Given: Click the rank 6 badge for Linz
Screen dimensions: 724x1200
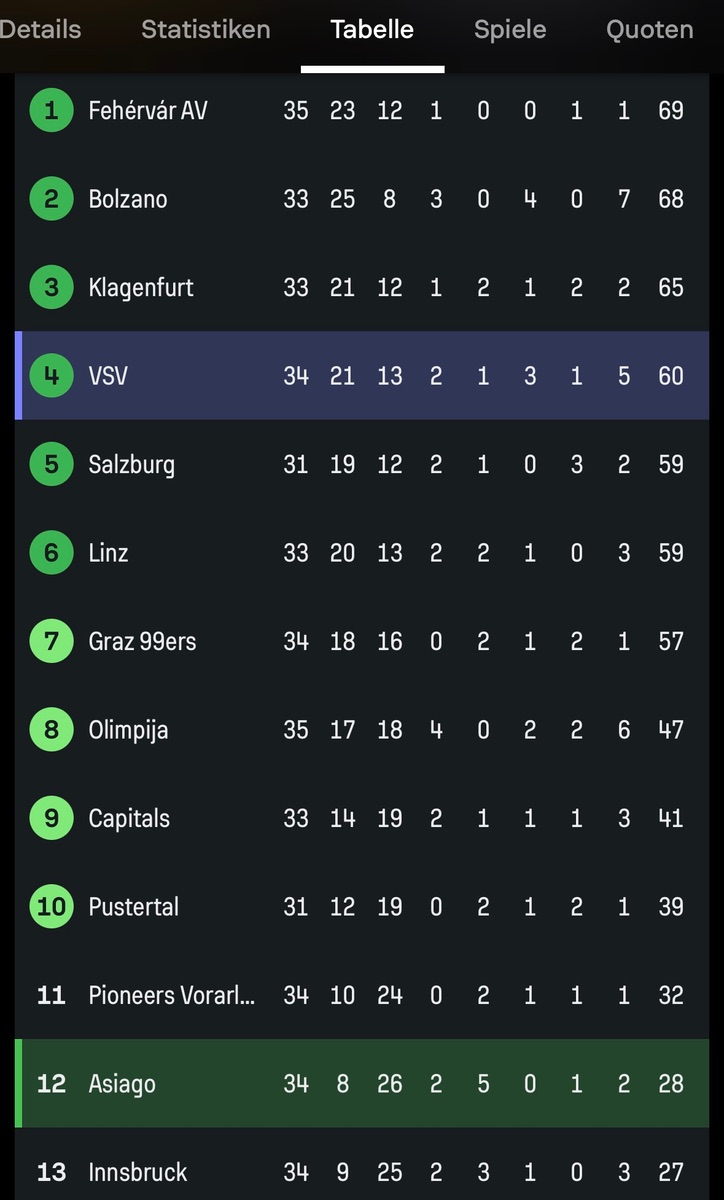Looking at the screenshot, I should click(x=51, y=553).
